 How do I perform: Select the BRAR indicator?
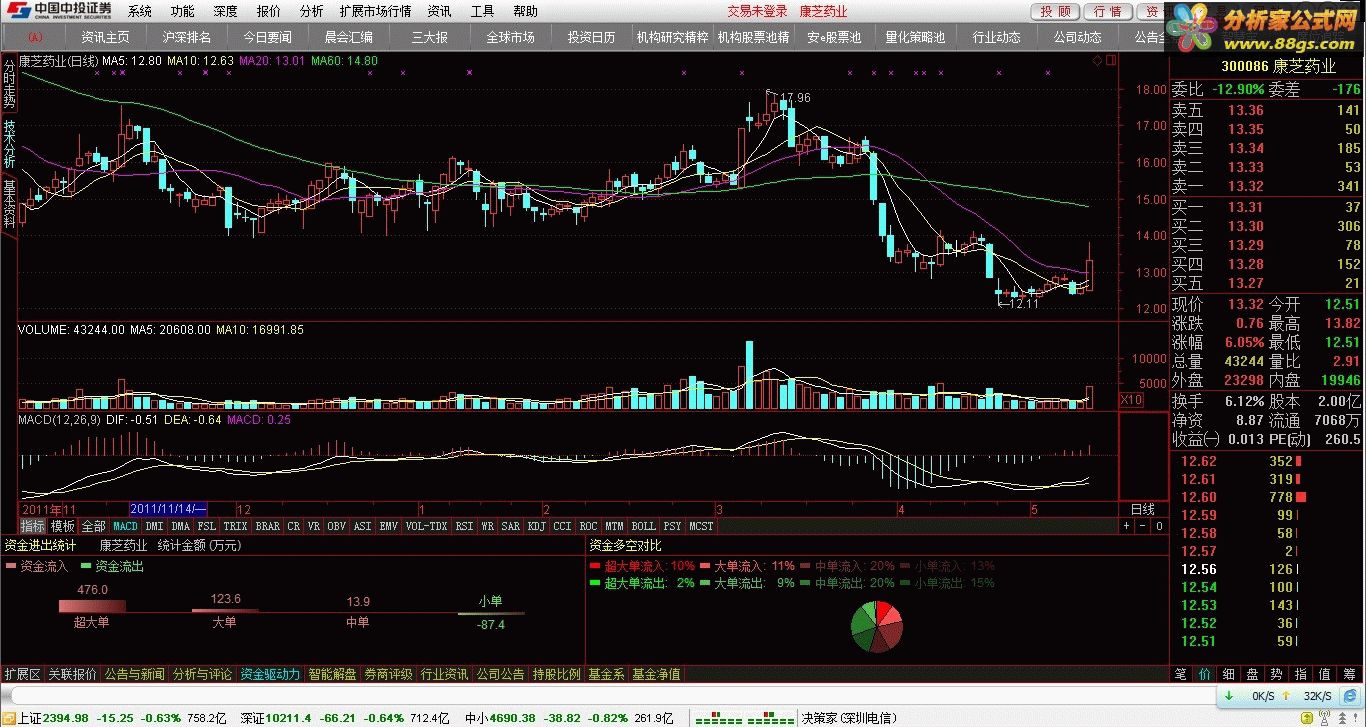click(268, 525)
